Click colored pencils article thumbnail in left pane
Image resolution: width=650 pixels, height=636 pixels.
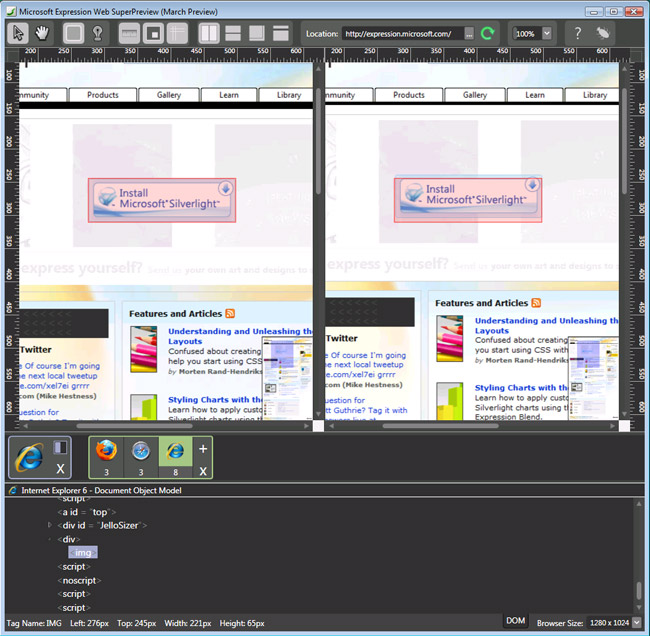[143, 349]
